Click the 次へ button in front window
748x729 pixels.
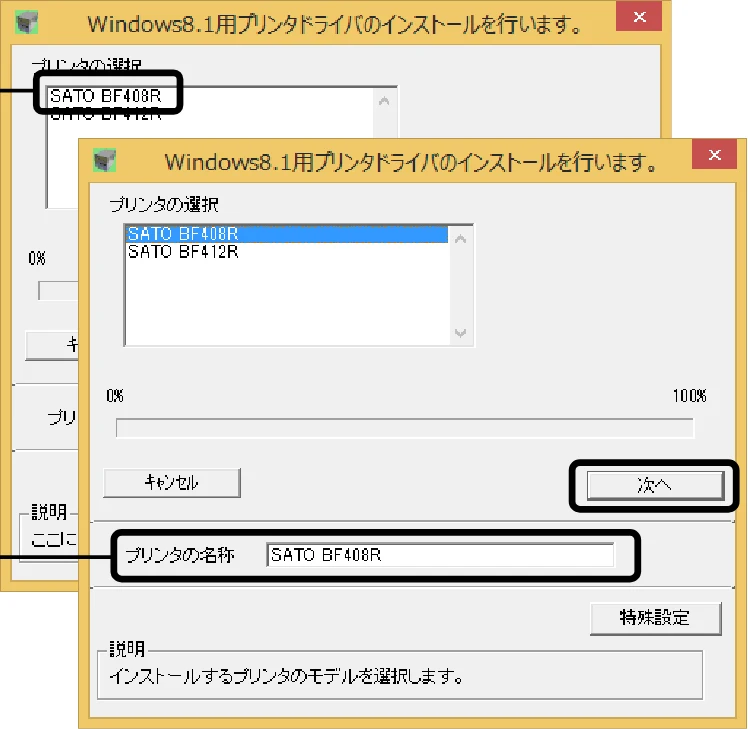(x=655, y=486)
